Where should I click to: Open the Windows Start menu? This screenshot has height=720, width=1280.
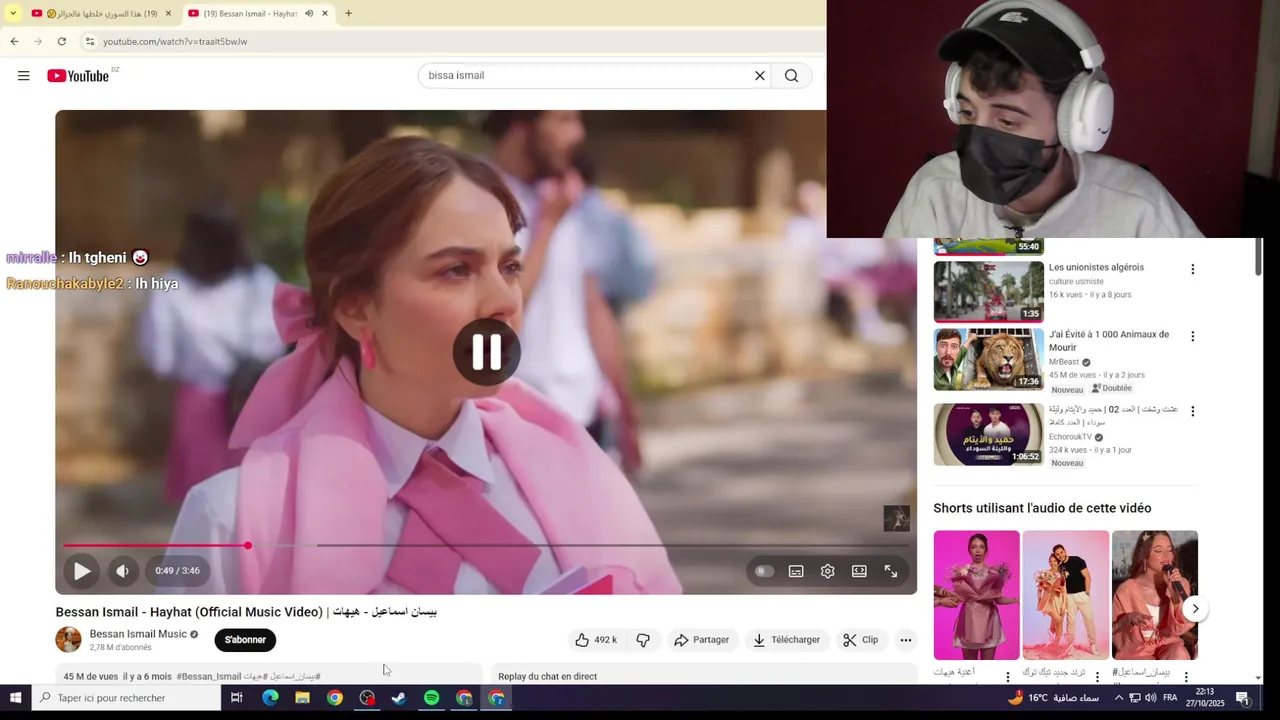pos(16,698)
